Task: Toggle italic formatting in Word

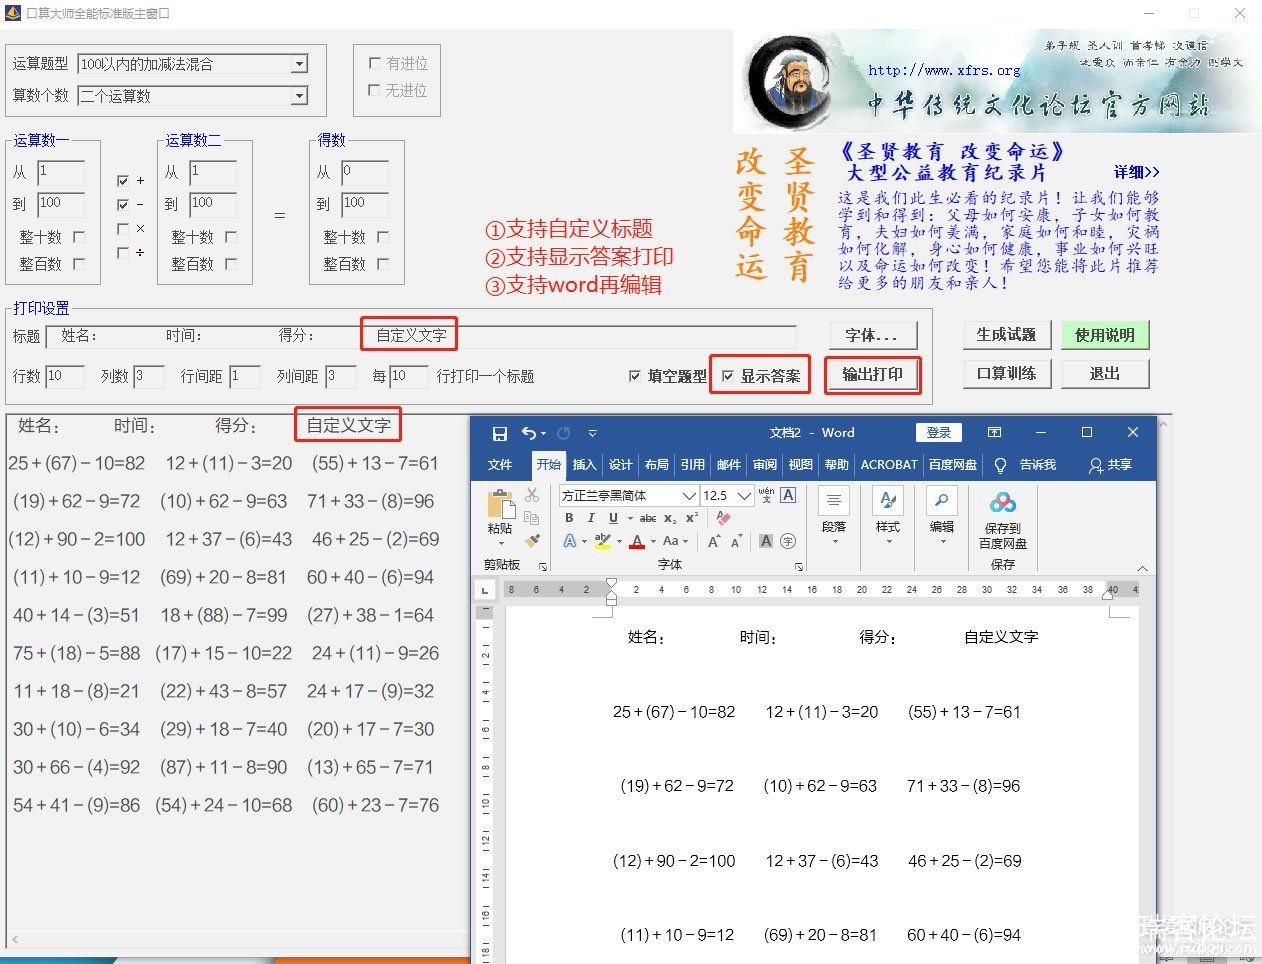Action: tap(591, 518)
